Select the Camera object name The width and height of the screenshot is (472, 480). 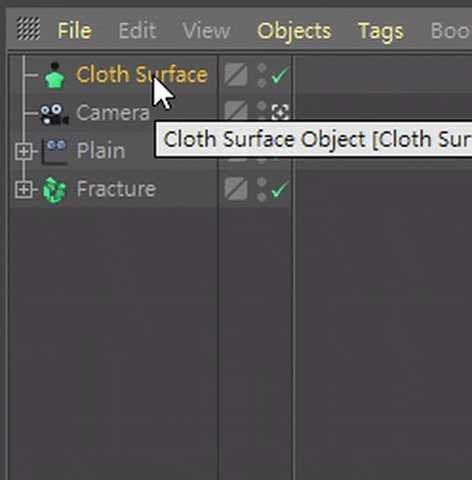pyautogui.click(x=113, y=113)
